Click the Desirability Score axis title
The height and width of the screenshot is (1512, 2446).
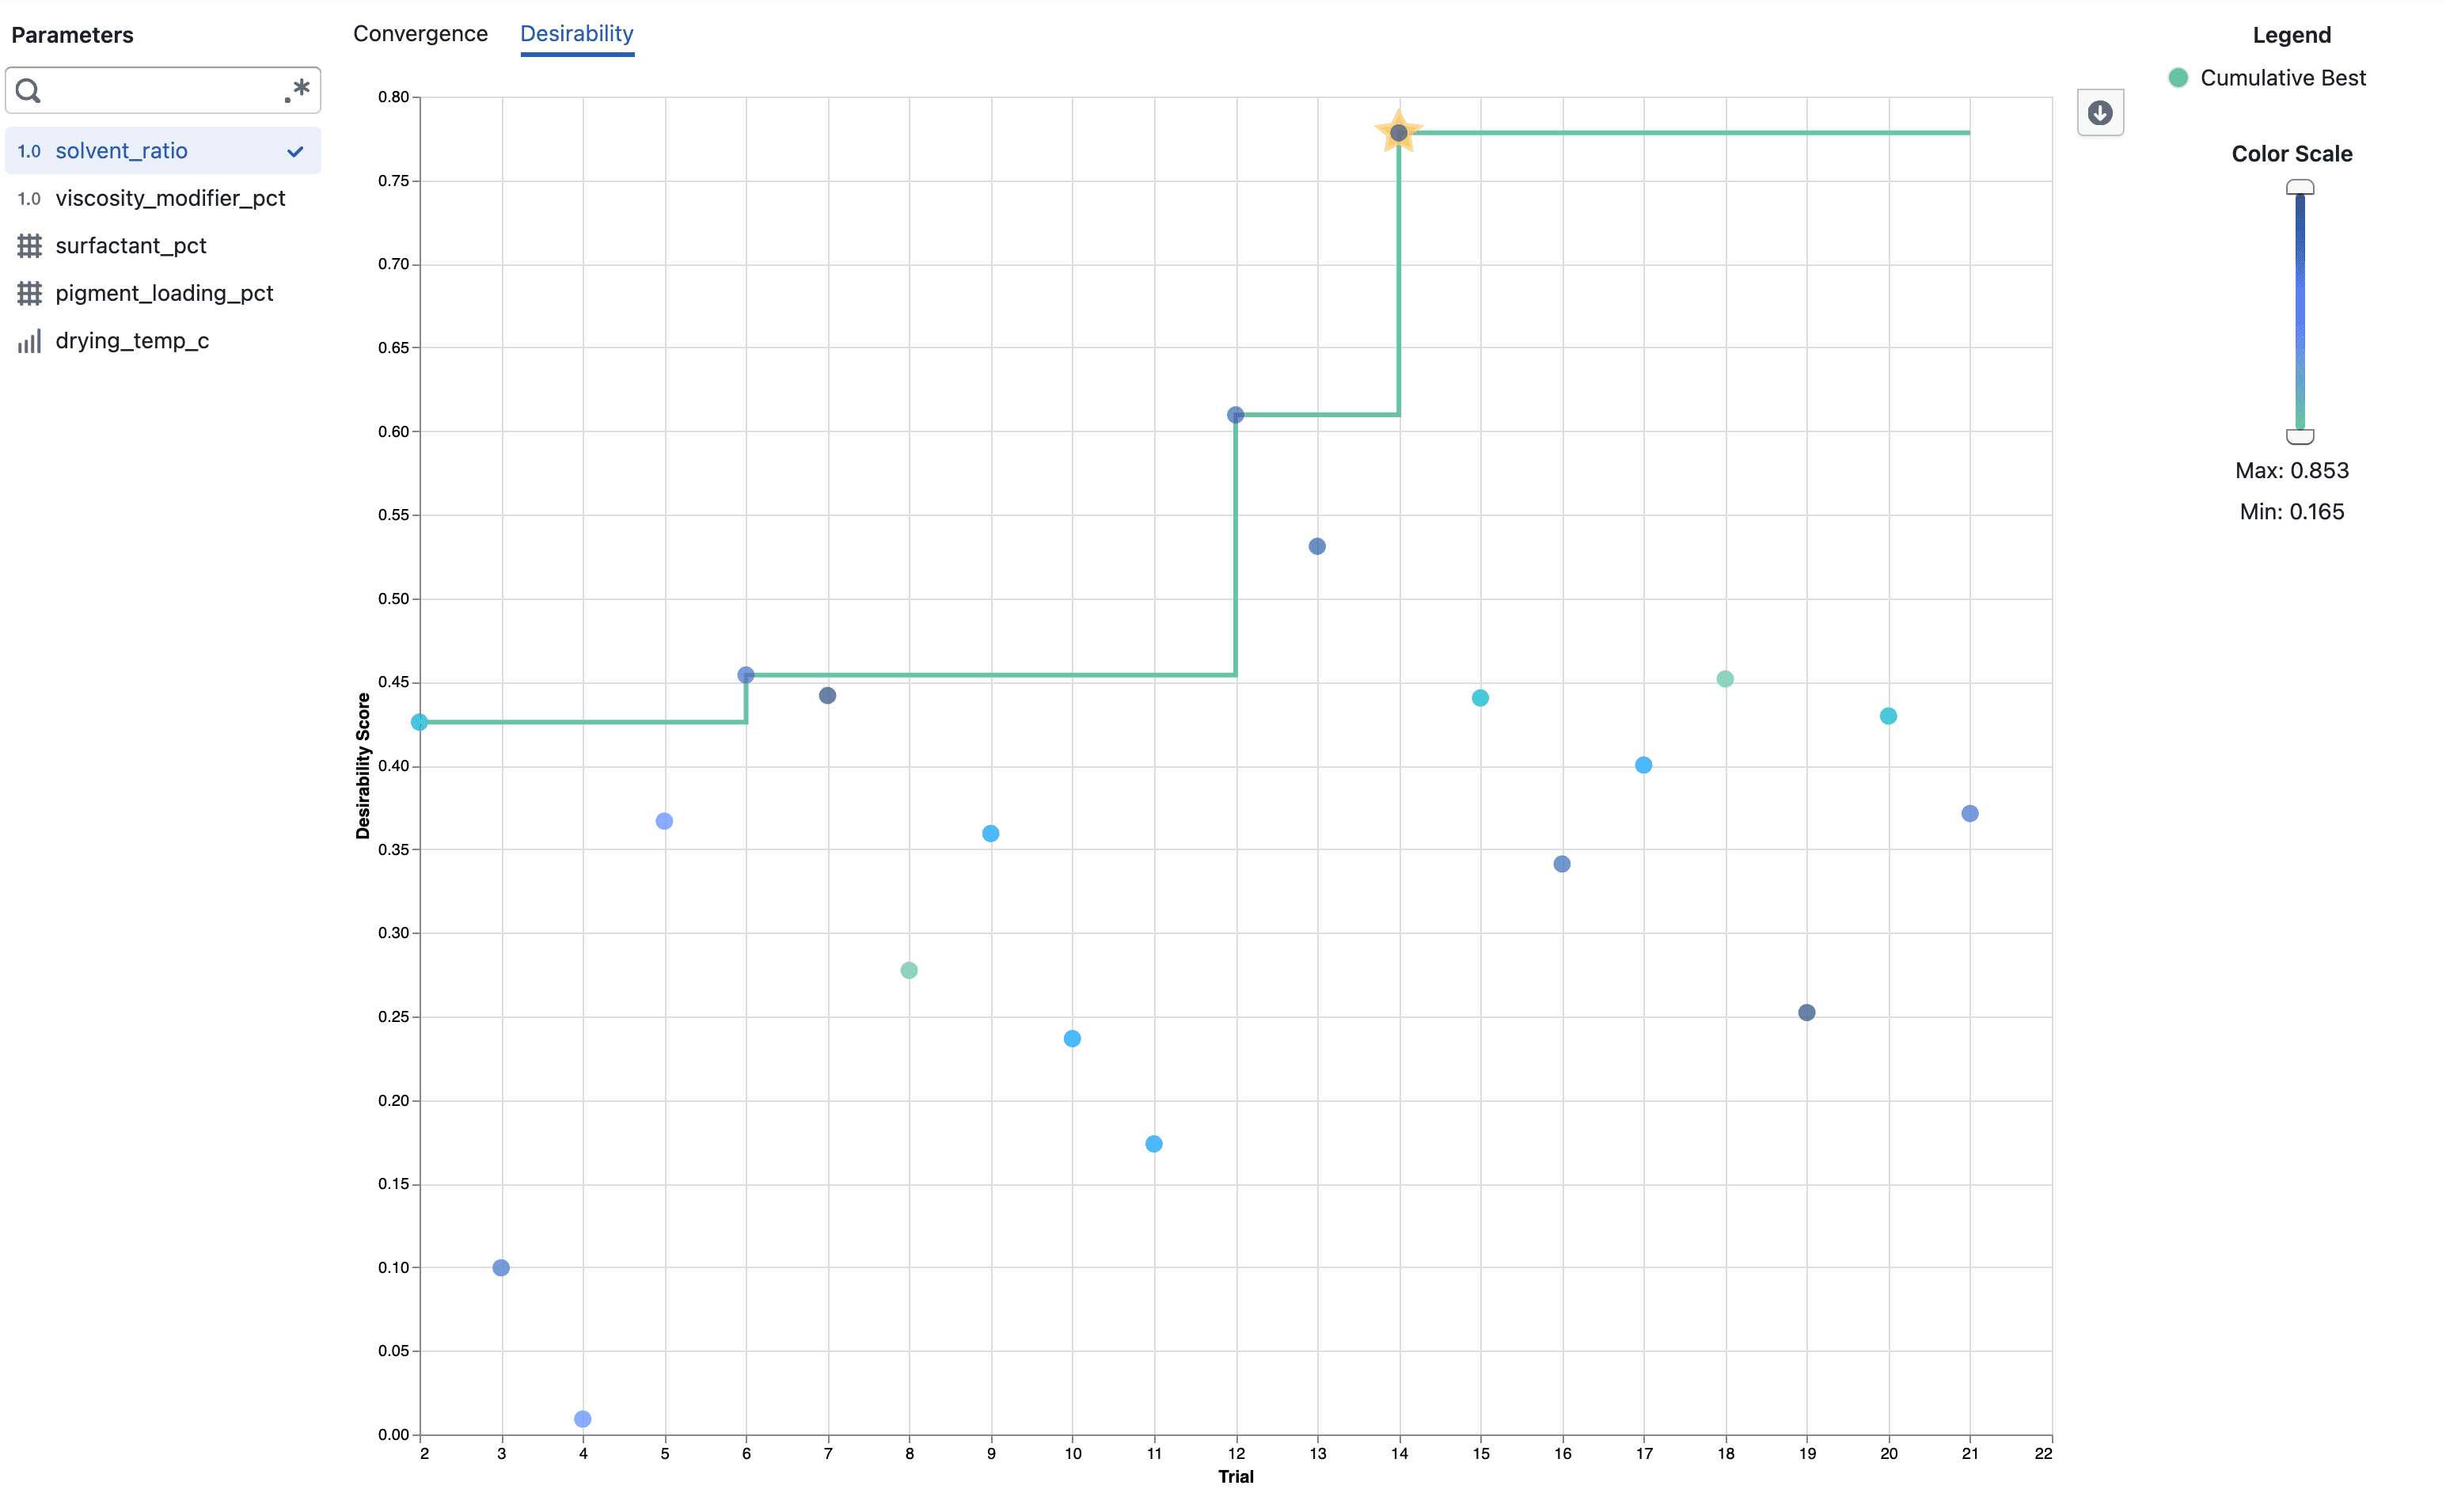(363, 766)
